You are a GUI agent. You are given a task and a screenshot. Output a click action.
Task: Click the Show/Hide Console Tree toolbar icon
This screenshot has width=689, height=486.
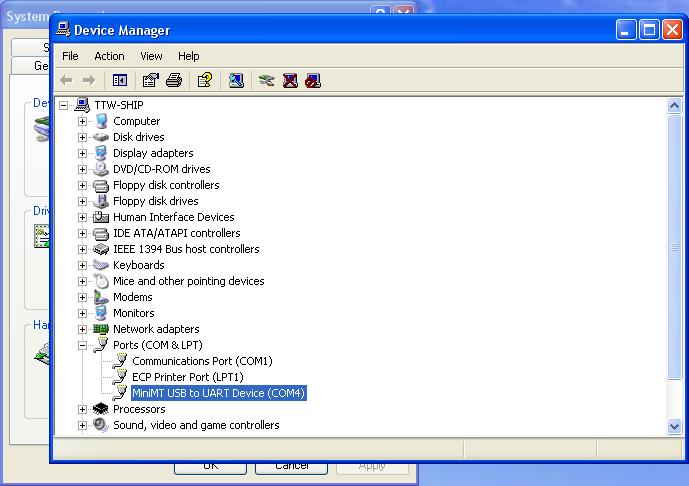click(x=120, y=80)
